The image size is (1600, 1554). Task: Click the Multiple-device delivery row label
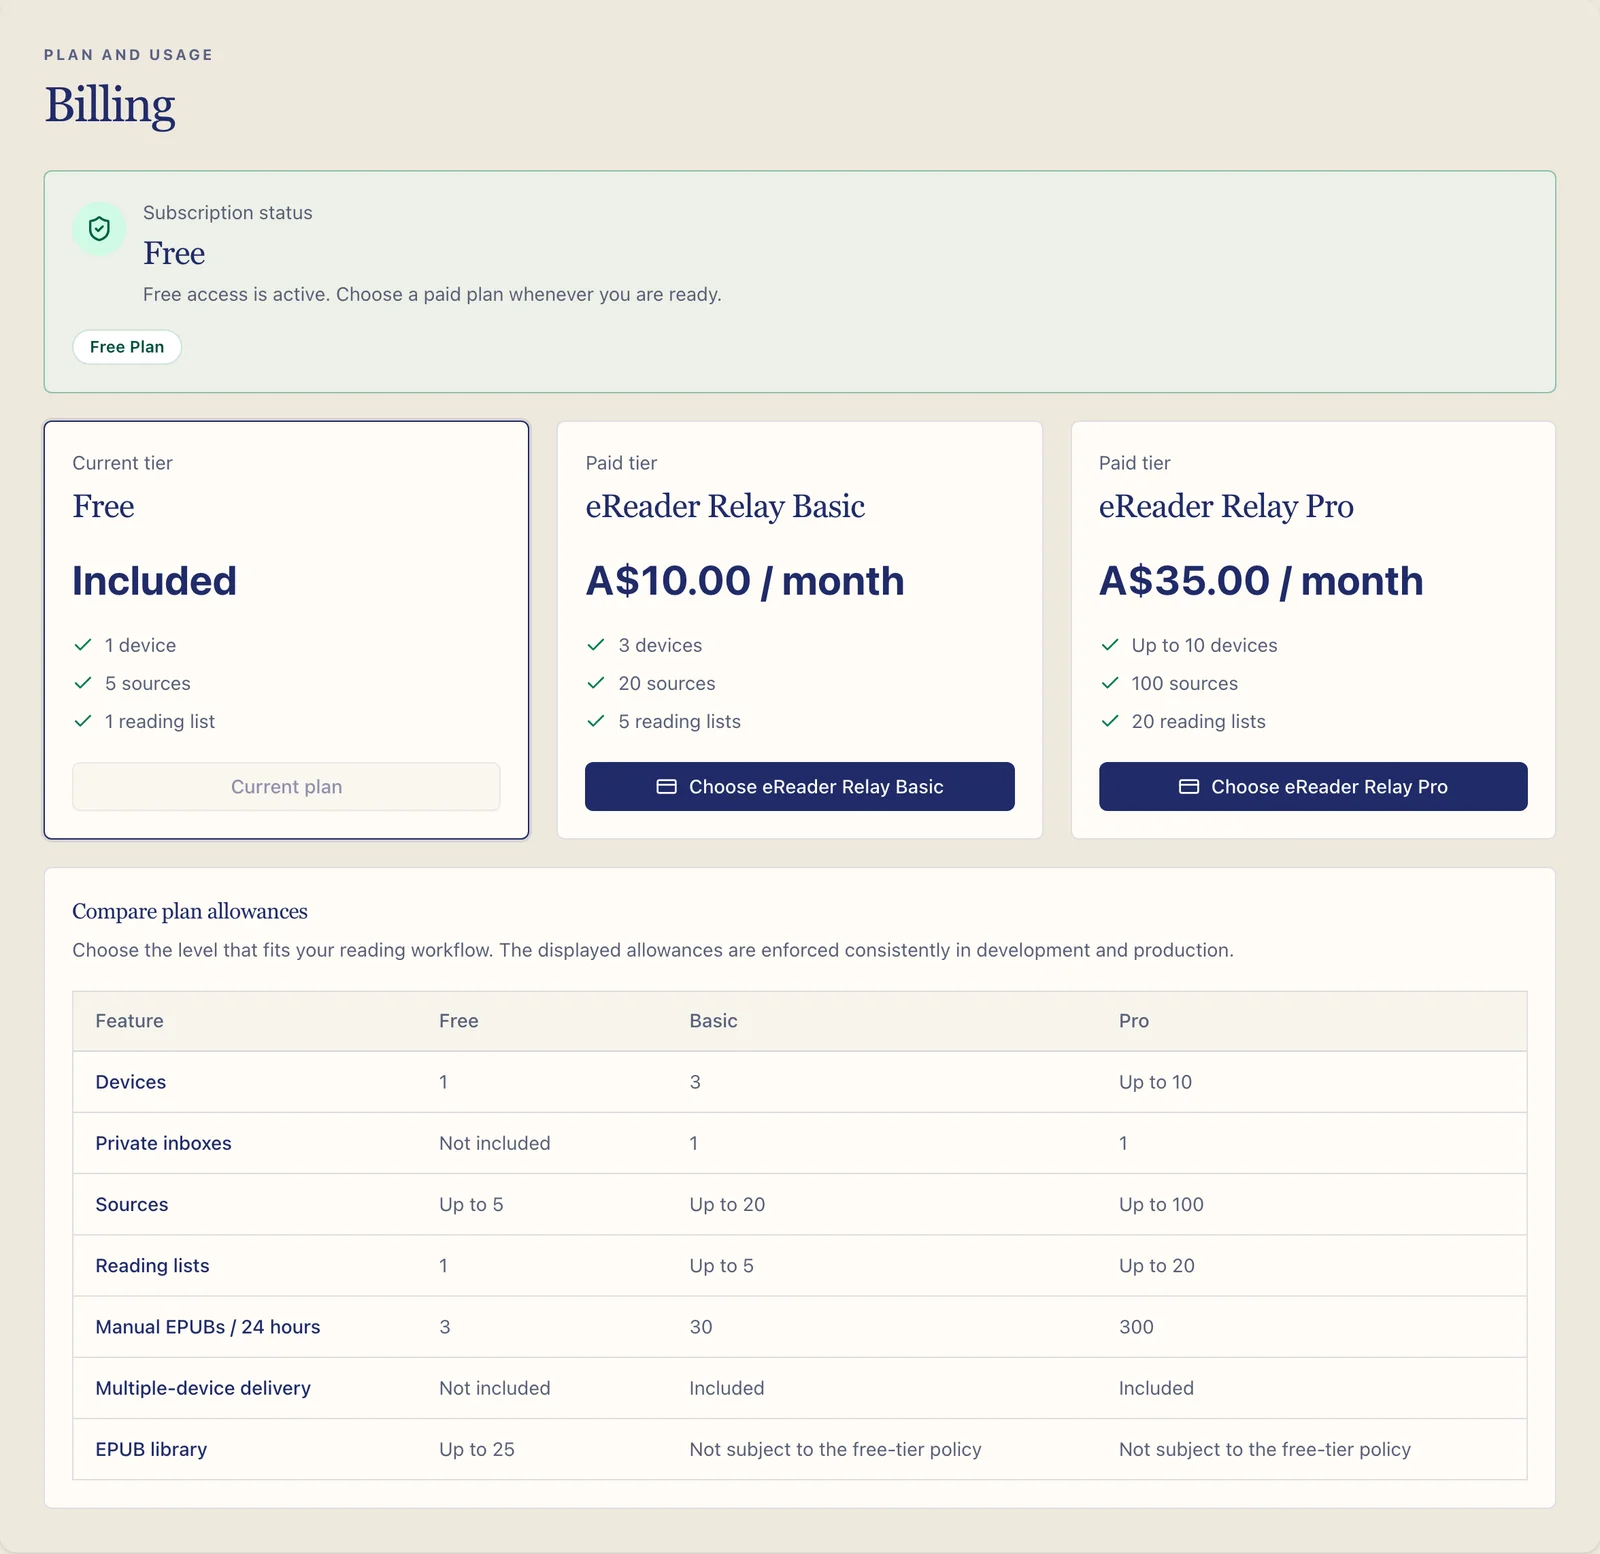click(x=203, y=1388)
